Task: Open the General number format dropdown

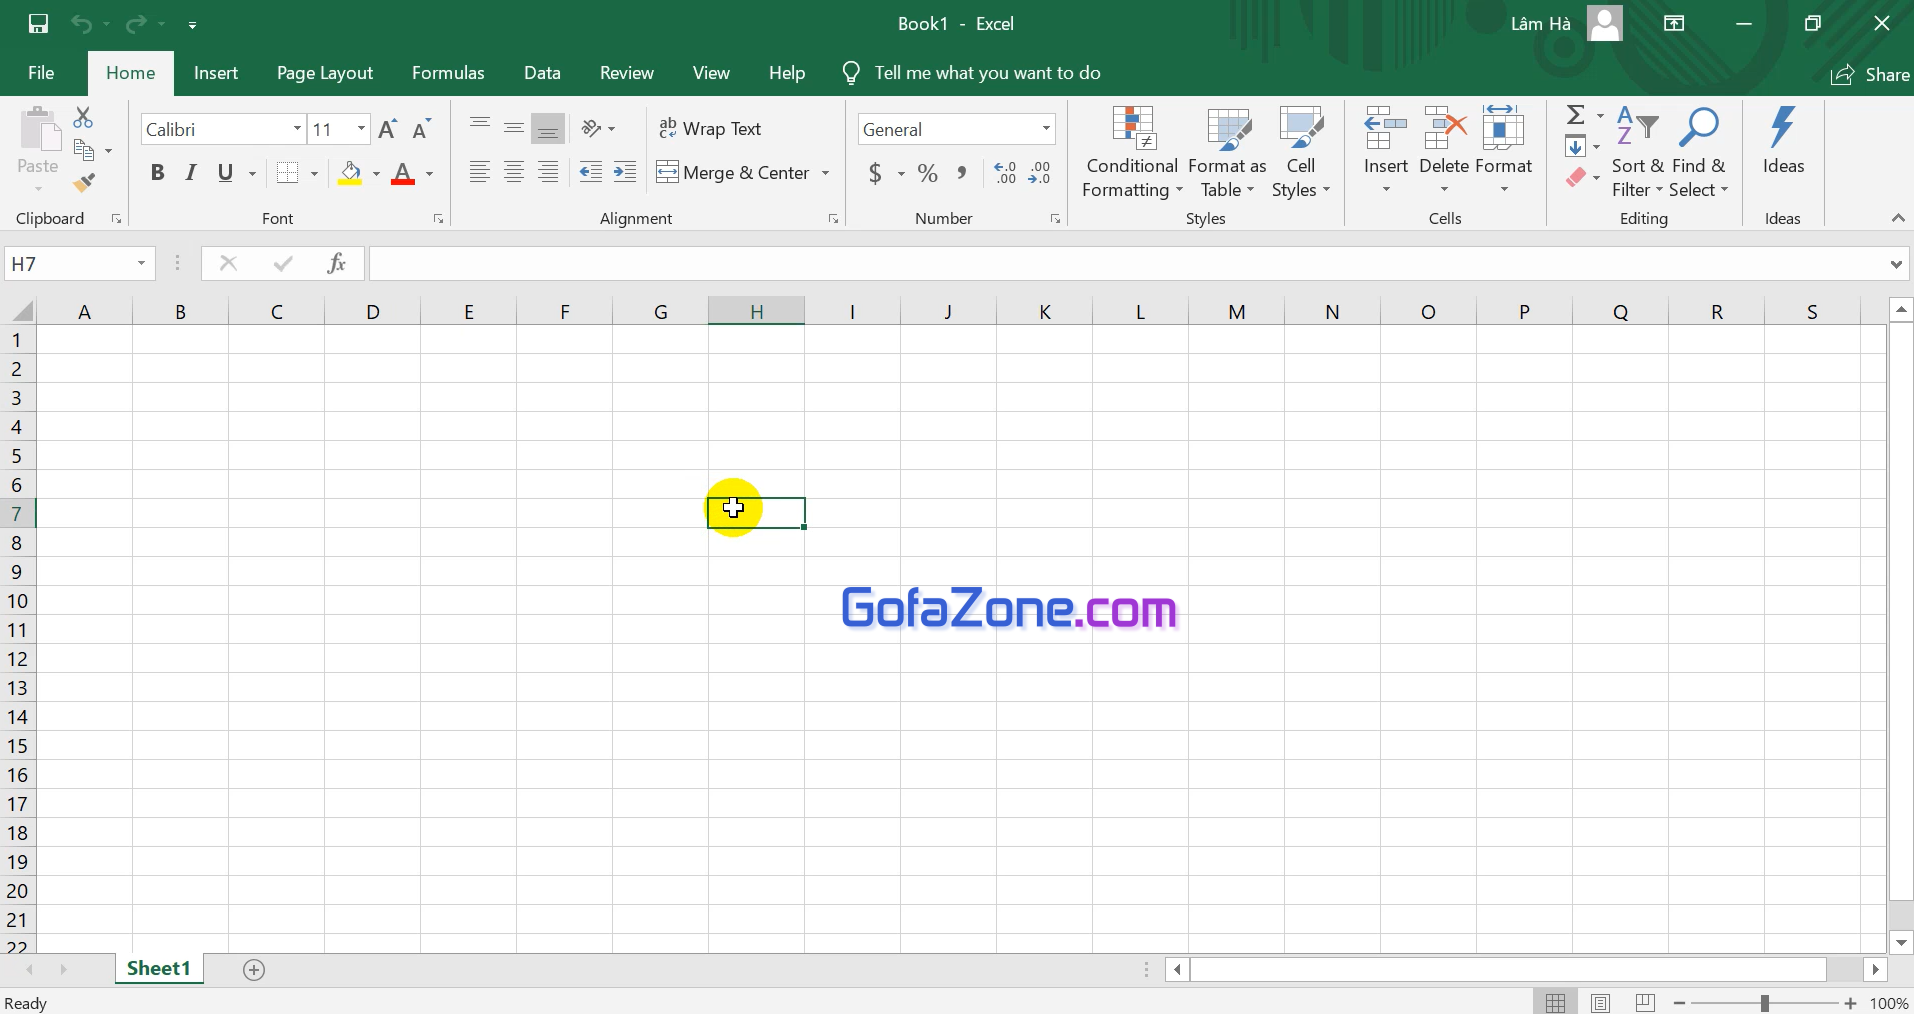Action: pos(1046,129)
